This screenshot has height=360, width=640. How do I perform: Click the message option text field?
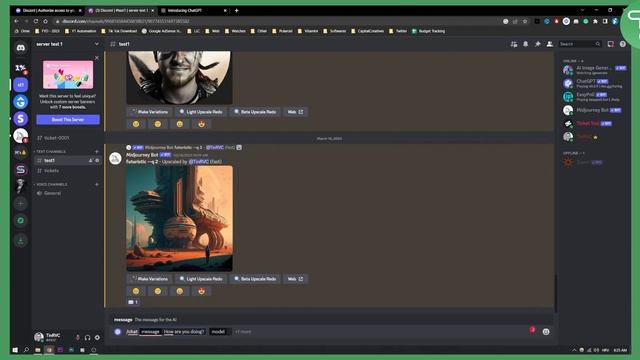pyautogui.click(x=184, y=332)
